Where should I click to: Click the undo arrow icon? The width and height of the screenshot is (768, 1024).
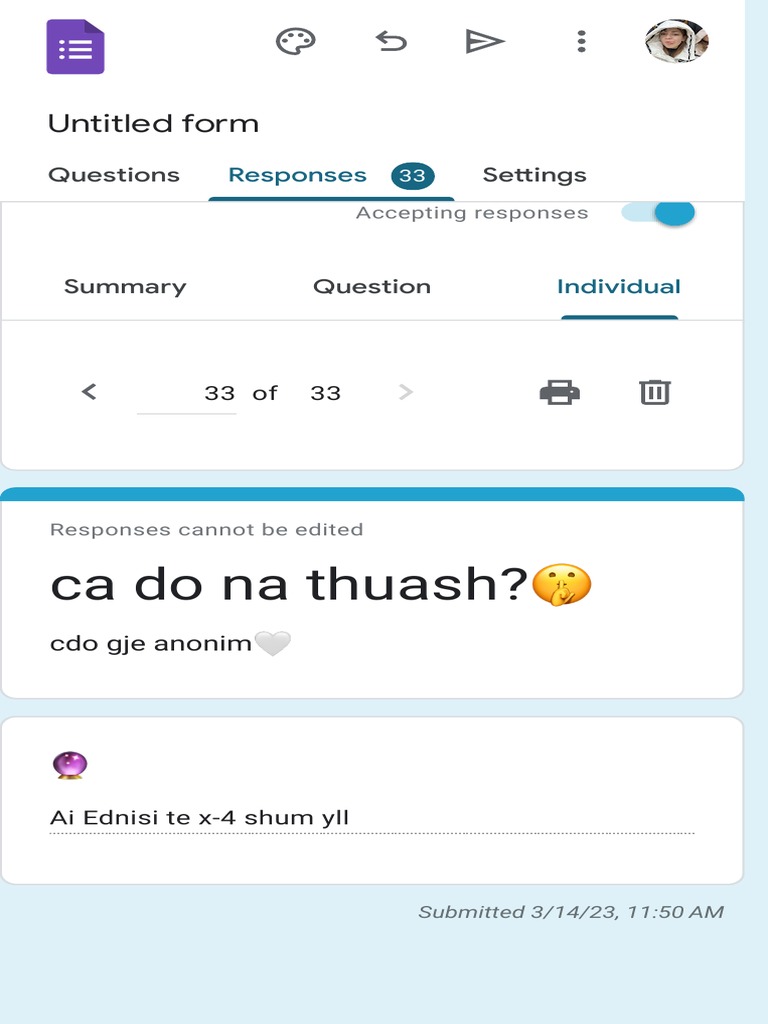pyautogui.click(x=391, y=41)
